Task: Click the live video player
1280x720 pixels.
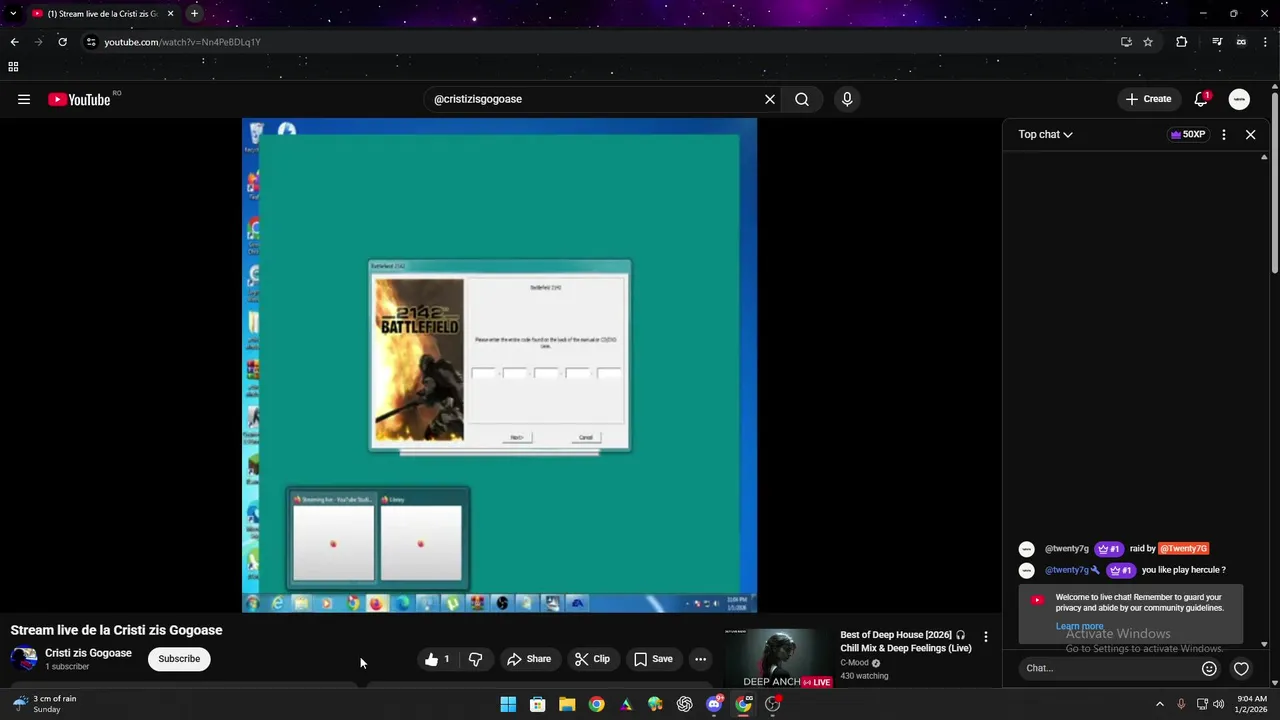Action: [x=499, y=365]
